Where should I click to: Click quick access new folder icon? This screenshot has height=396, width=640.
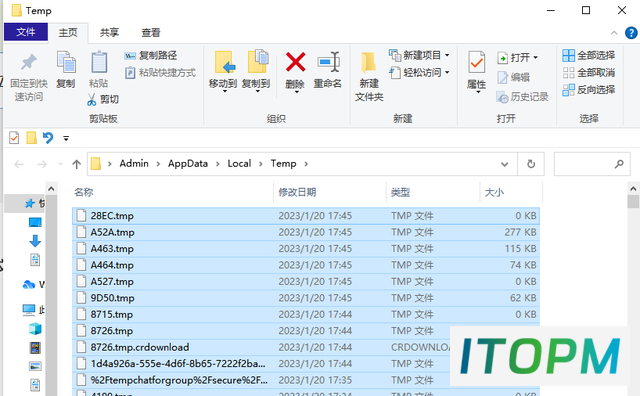pos(31,138)
